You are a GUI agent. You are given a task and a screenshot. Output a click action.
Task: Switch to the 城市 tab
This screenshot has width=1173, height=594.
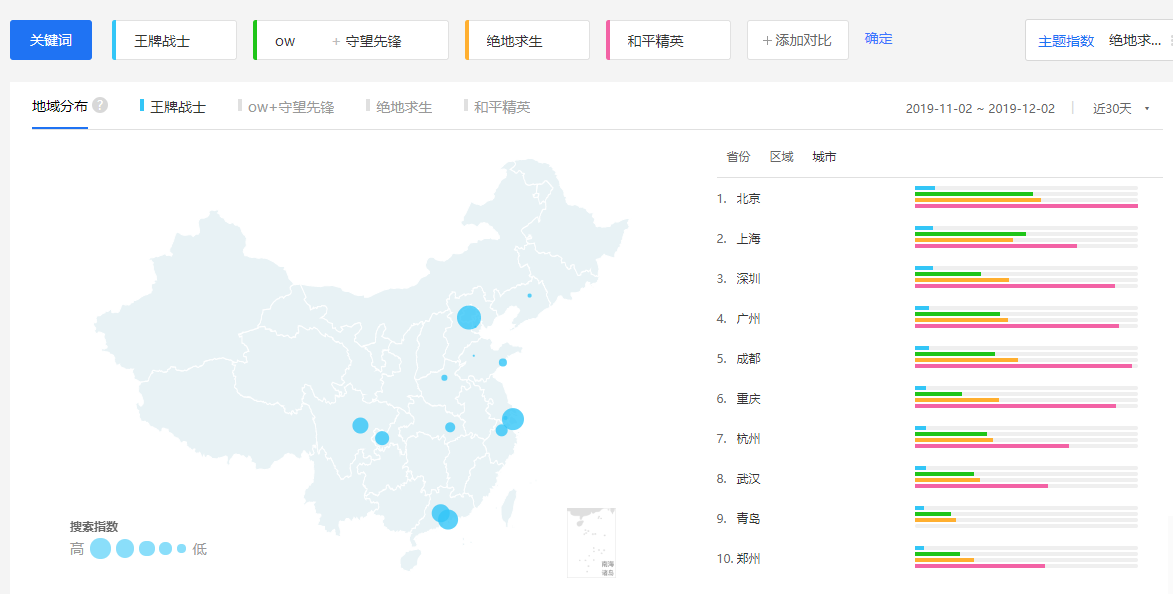[x=824, y=157]
